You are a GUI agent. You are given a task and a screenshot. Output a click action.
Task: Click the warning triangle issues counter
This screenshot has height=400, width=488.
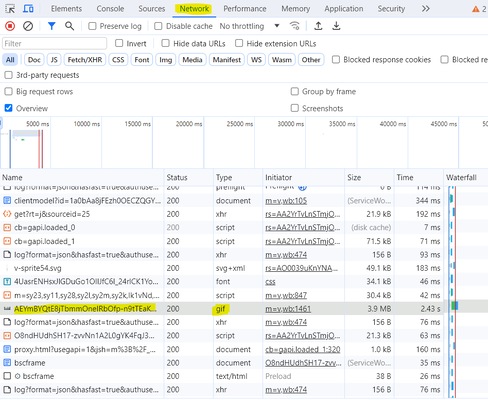point(479,9)
